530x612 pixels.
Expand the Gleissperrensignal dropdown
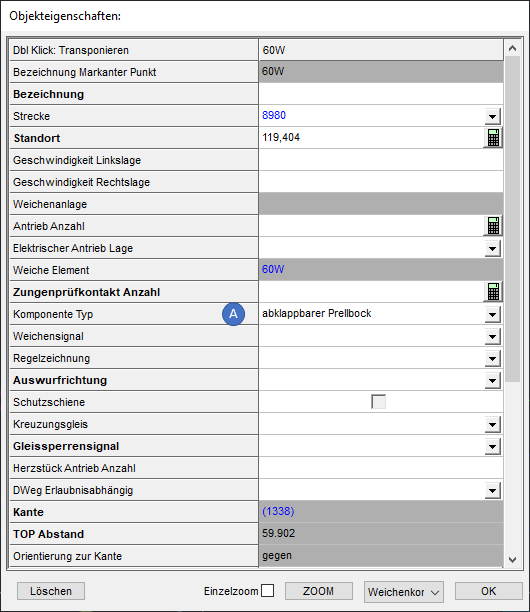493,446
